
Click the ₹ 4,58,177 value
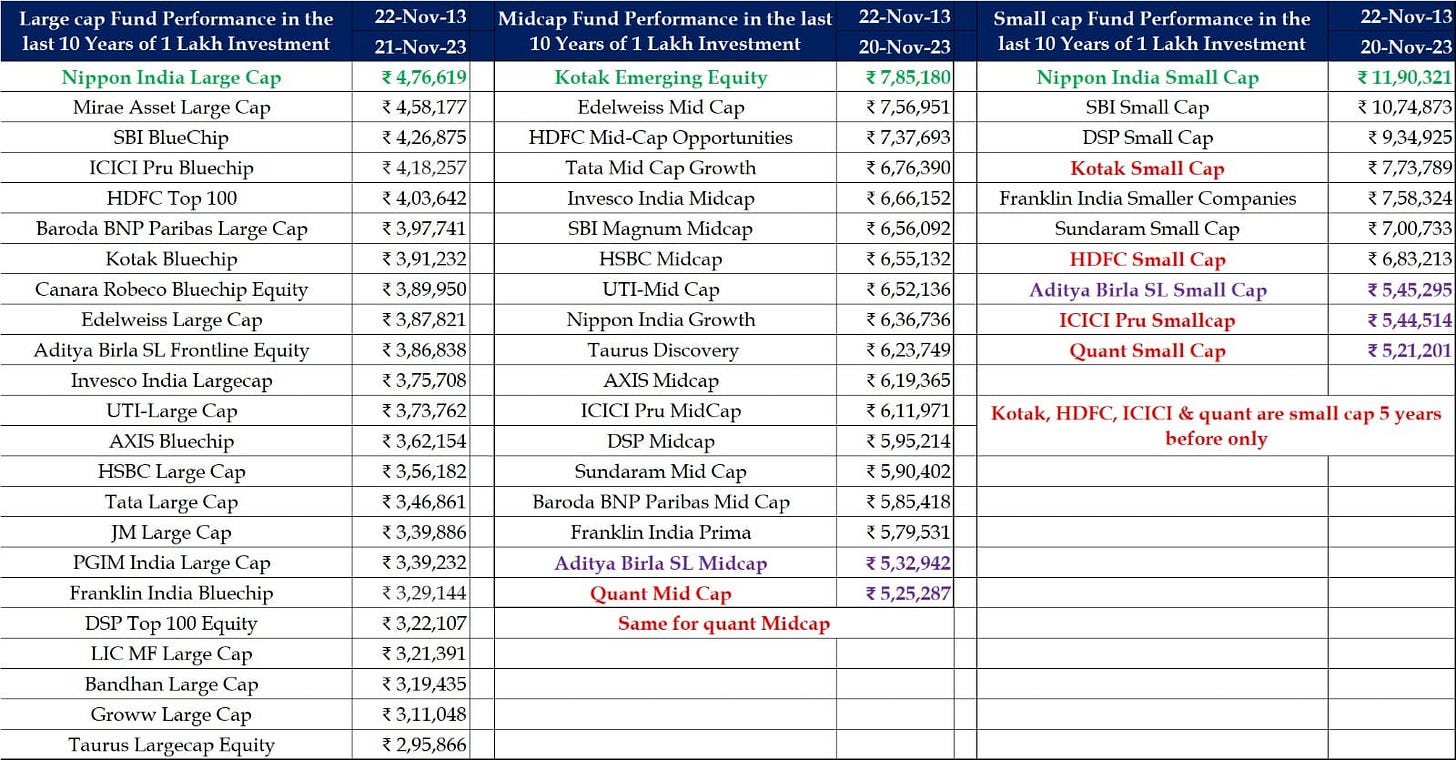(424, 107)
